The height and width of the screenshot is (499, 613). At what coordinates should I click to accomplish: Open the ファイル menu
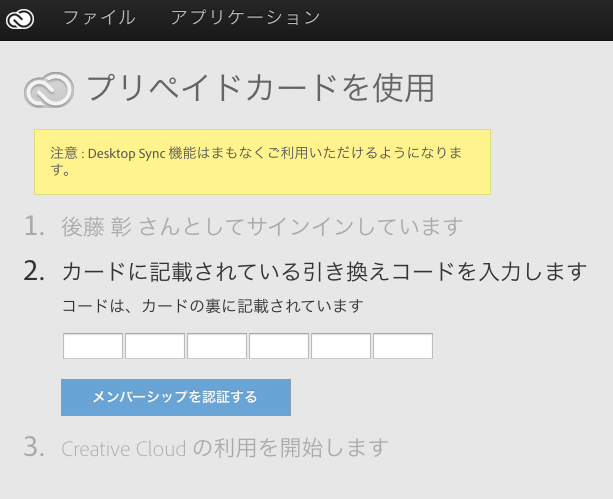99,18
